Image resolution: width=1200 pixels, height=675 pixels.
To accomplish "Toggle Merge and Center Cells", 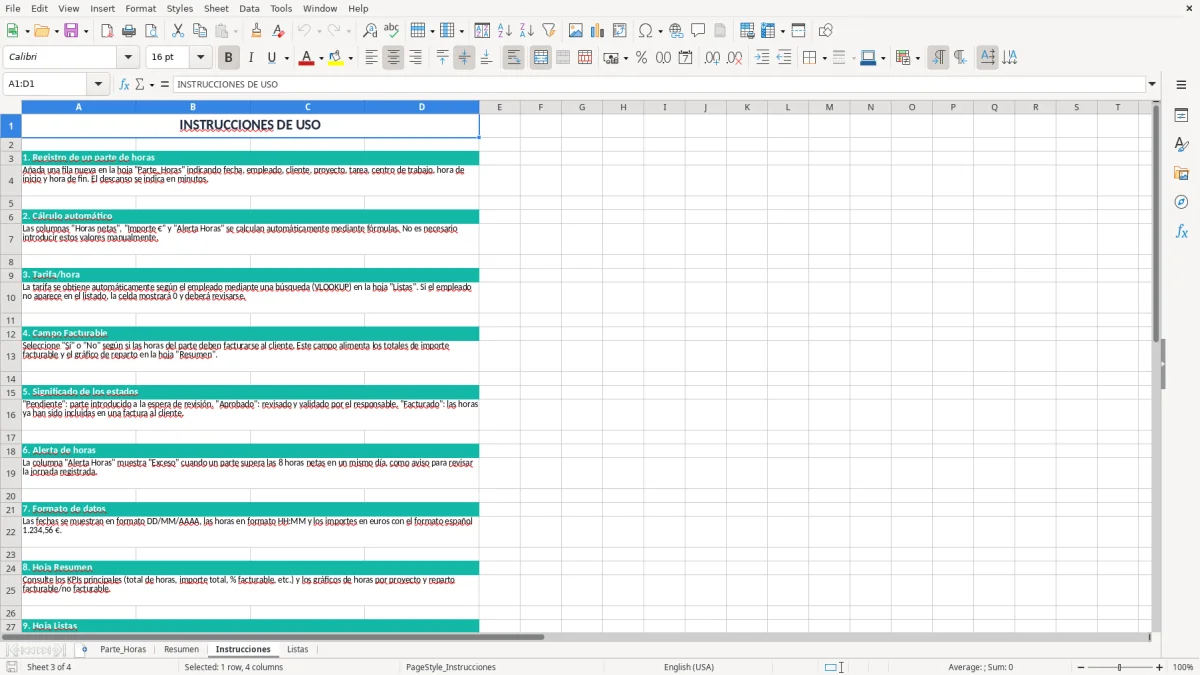I will pos(541,58).
